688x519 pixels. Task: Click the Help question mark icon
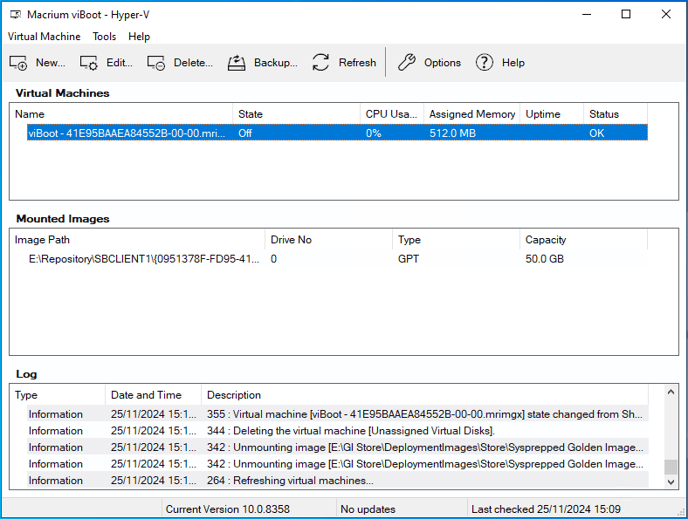(x=484, y=62)
